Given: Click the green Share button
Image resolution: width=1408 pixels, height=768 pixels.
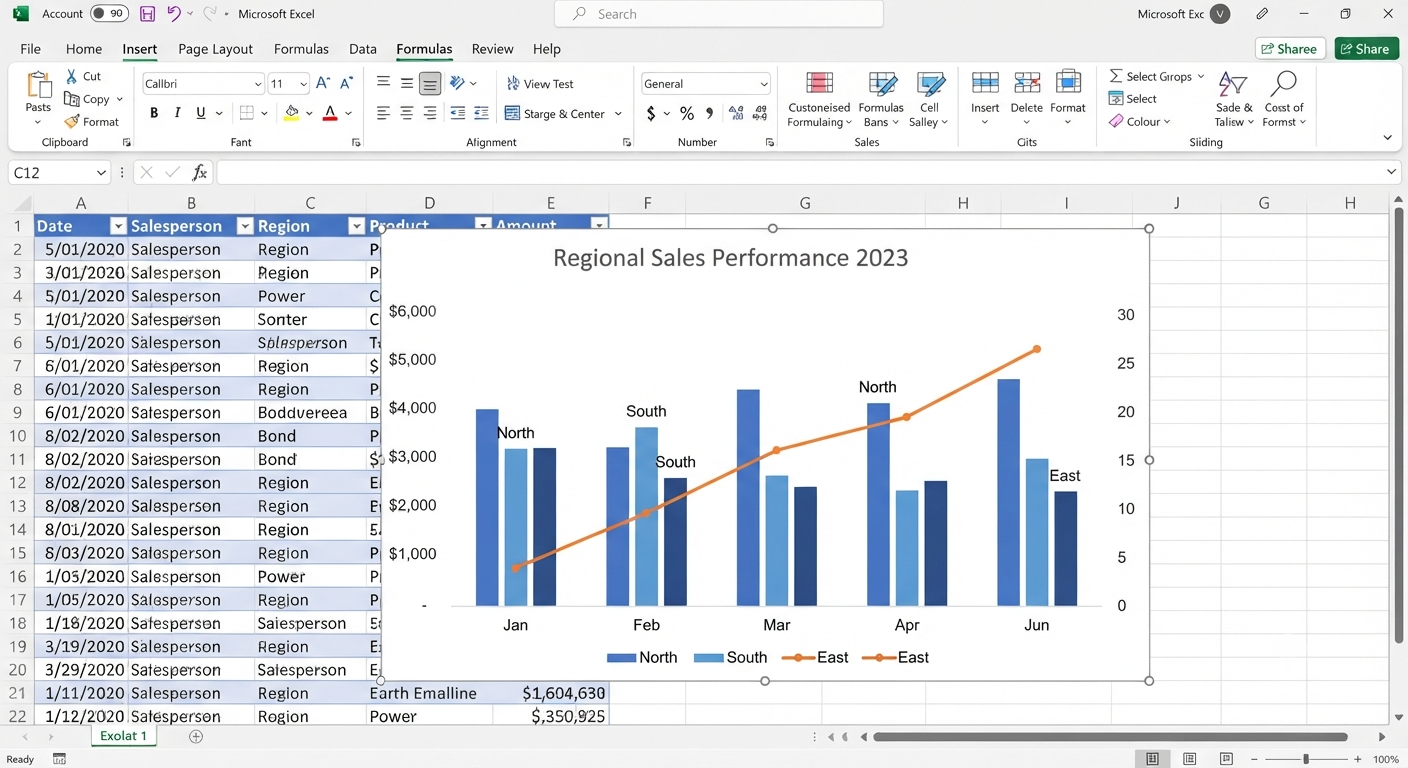Looking at the screenshot, I should [1366, 48].
